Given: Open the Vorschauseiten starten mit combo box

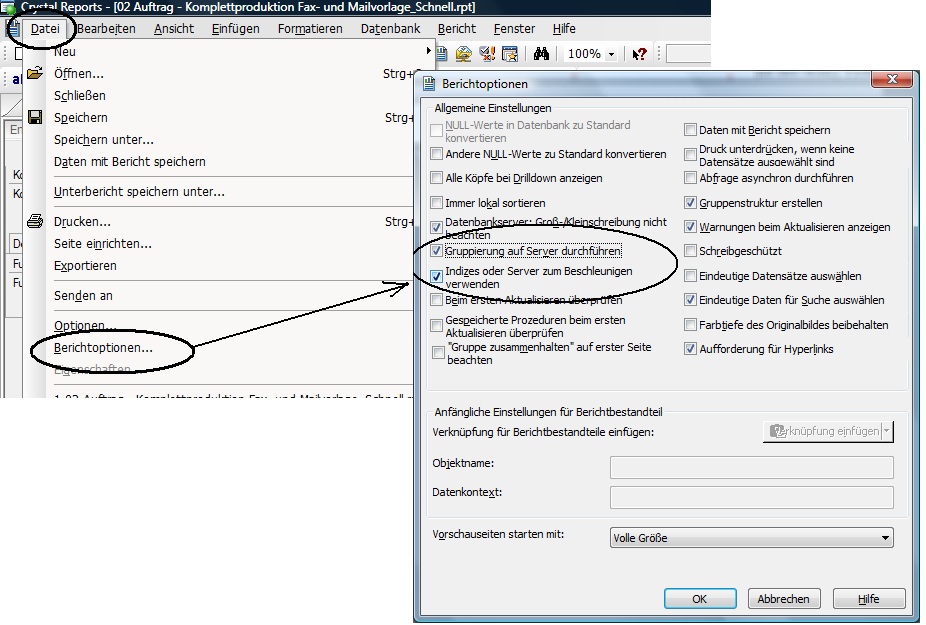Looking at the screenshot, I should tap(751, 538).
